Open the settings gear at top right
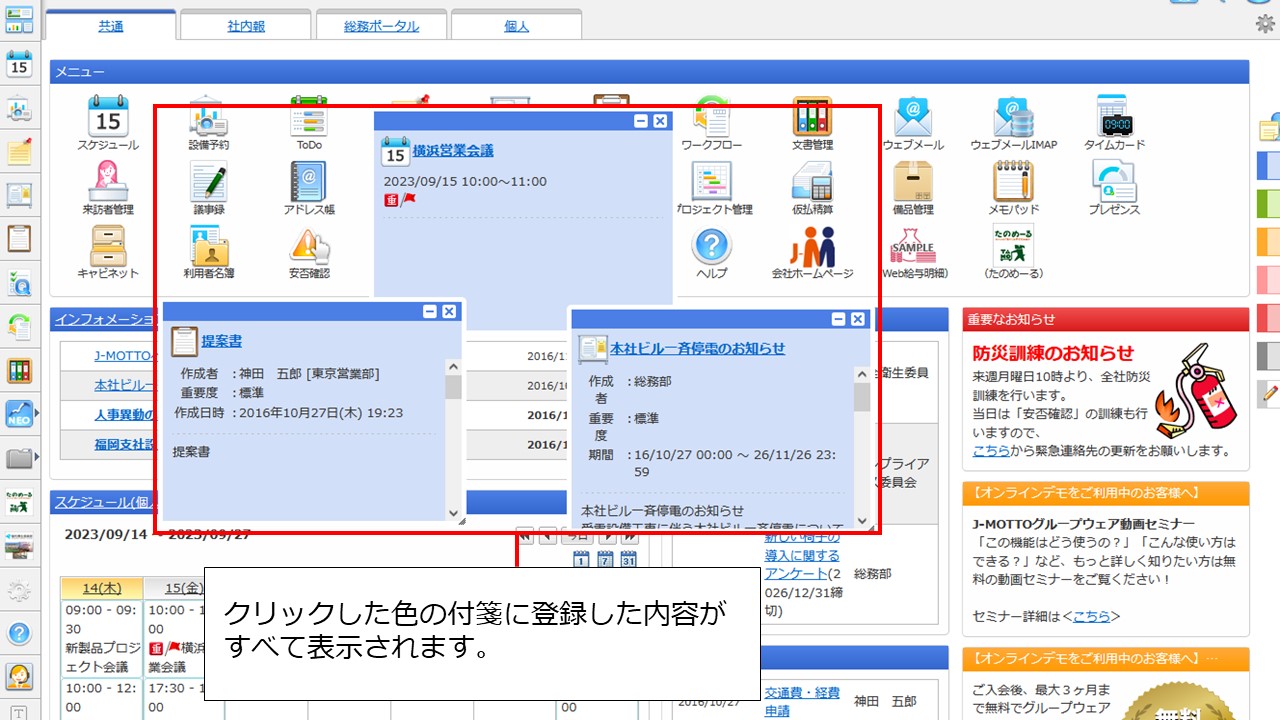This screenshot has width=1280, height=720. 1265,24
